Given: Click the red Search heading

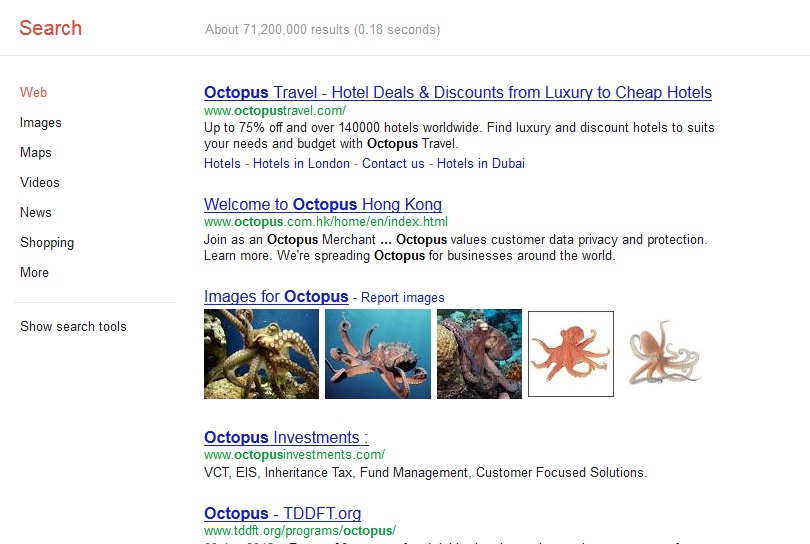Looking at the screenshot, I should [x=51, y=28].
